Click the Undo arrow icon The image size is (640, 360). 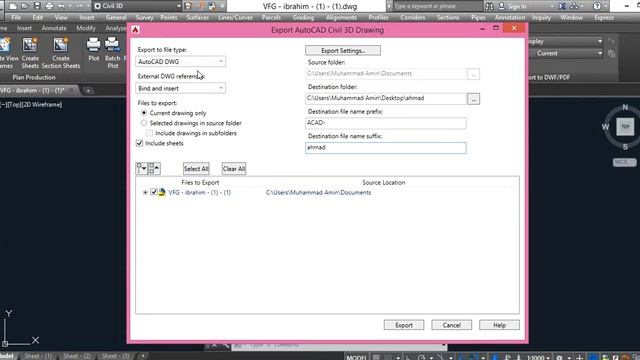(x=61, y=6)
